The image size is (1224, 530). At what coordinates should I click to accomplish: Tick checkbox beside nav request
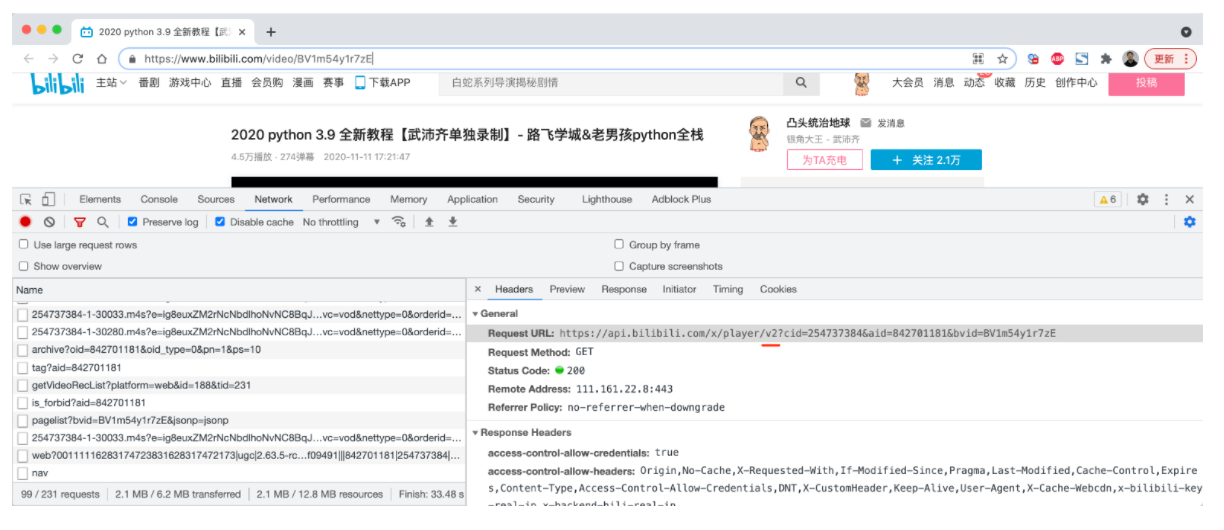tap(23, 473)
